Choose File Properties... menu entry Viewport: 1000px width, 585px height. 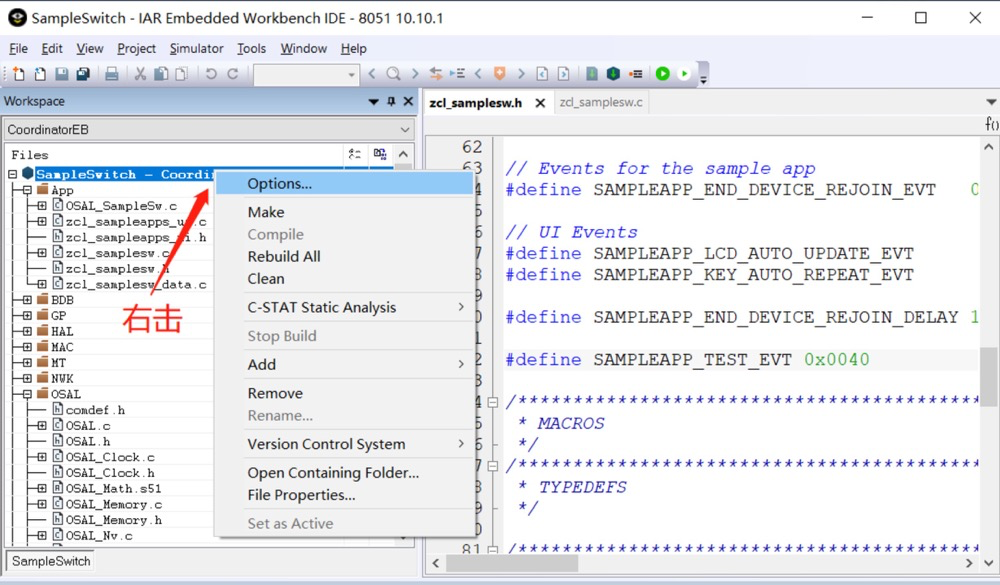point(344,495)
